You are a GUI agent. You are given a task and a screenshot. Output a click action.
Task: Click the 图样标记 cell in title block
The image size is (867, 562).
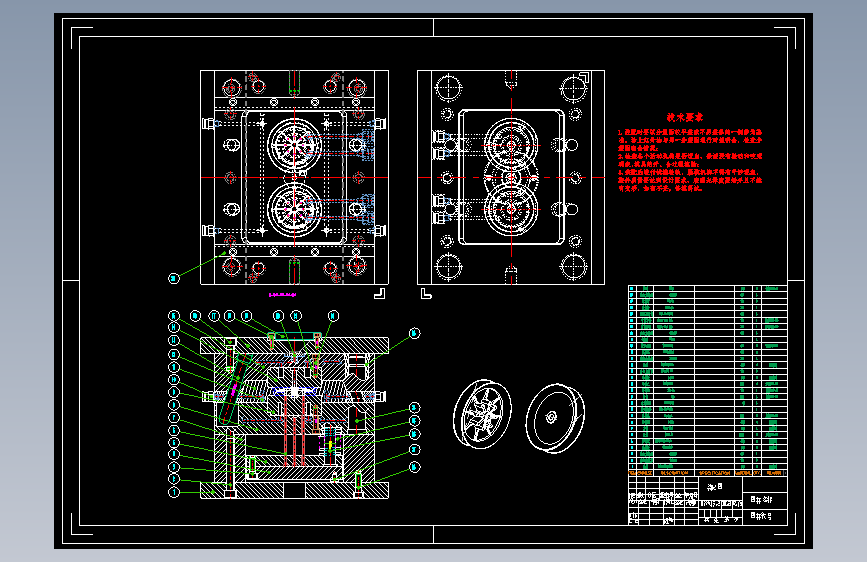click(765, 499)
